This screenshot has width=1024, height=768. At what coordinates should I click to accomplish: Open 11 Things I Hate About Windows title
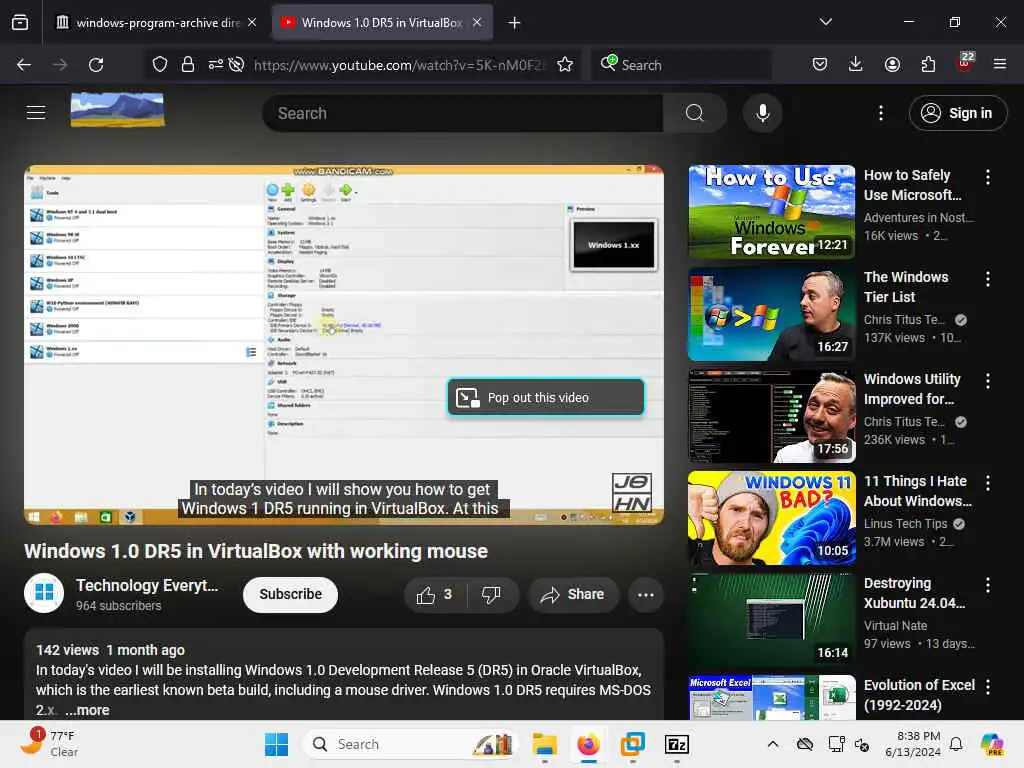pos(918,490)
